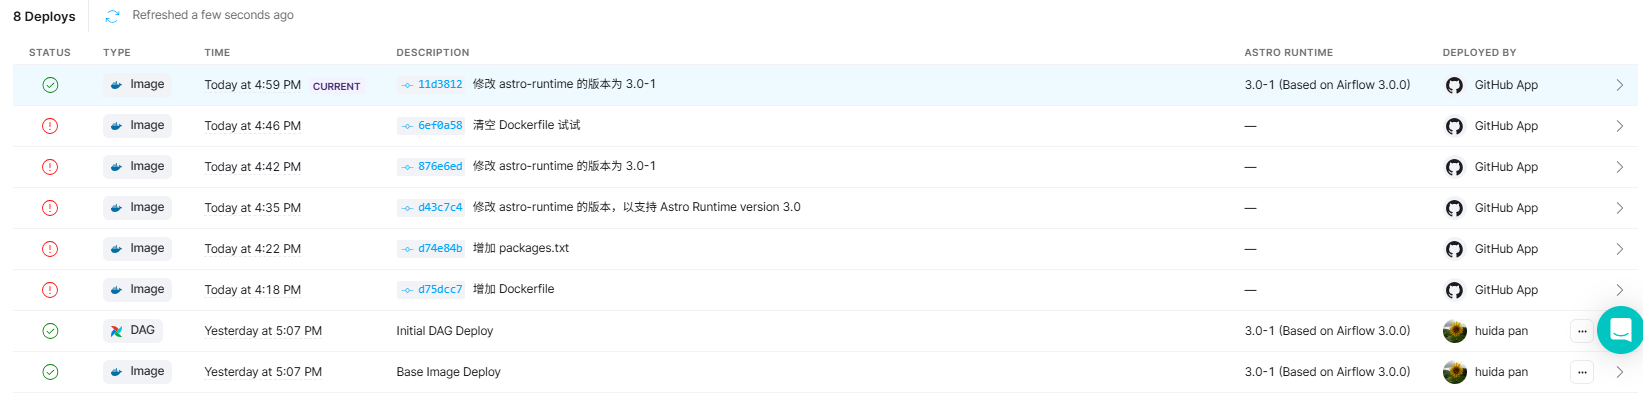This screenshot has height=396, width=1643.
Task: Open commit link 11d3812
Action: pos(431,85)
